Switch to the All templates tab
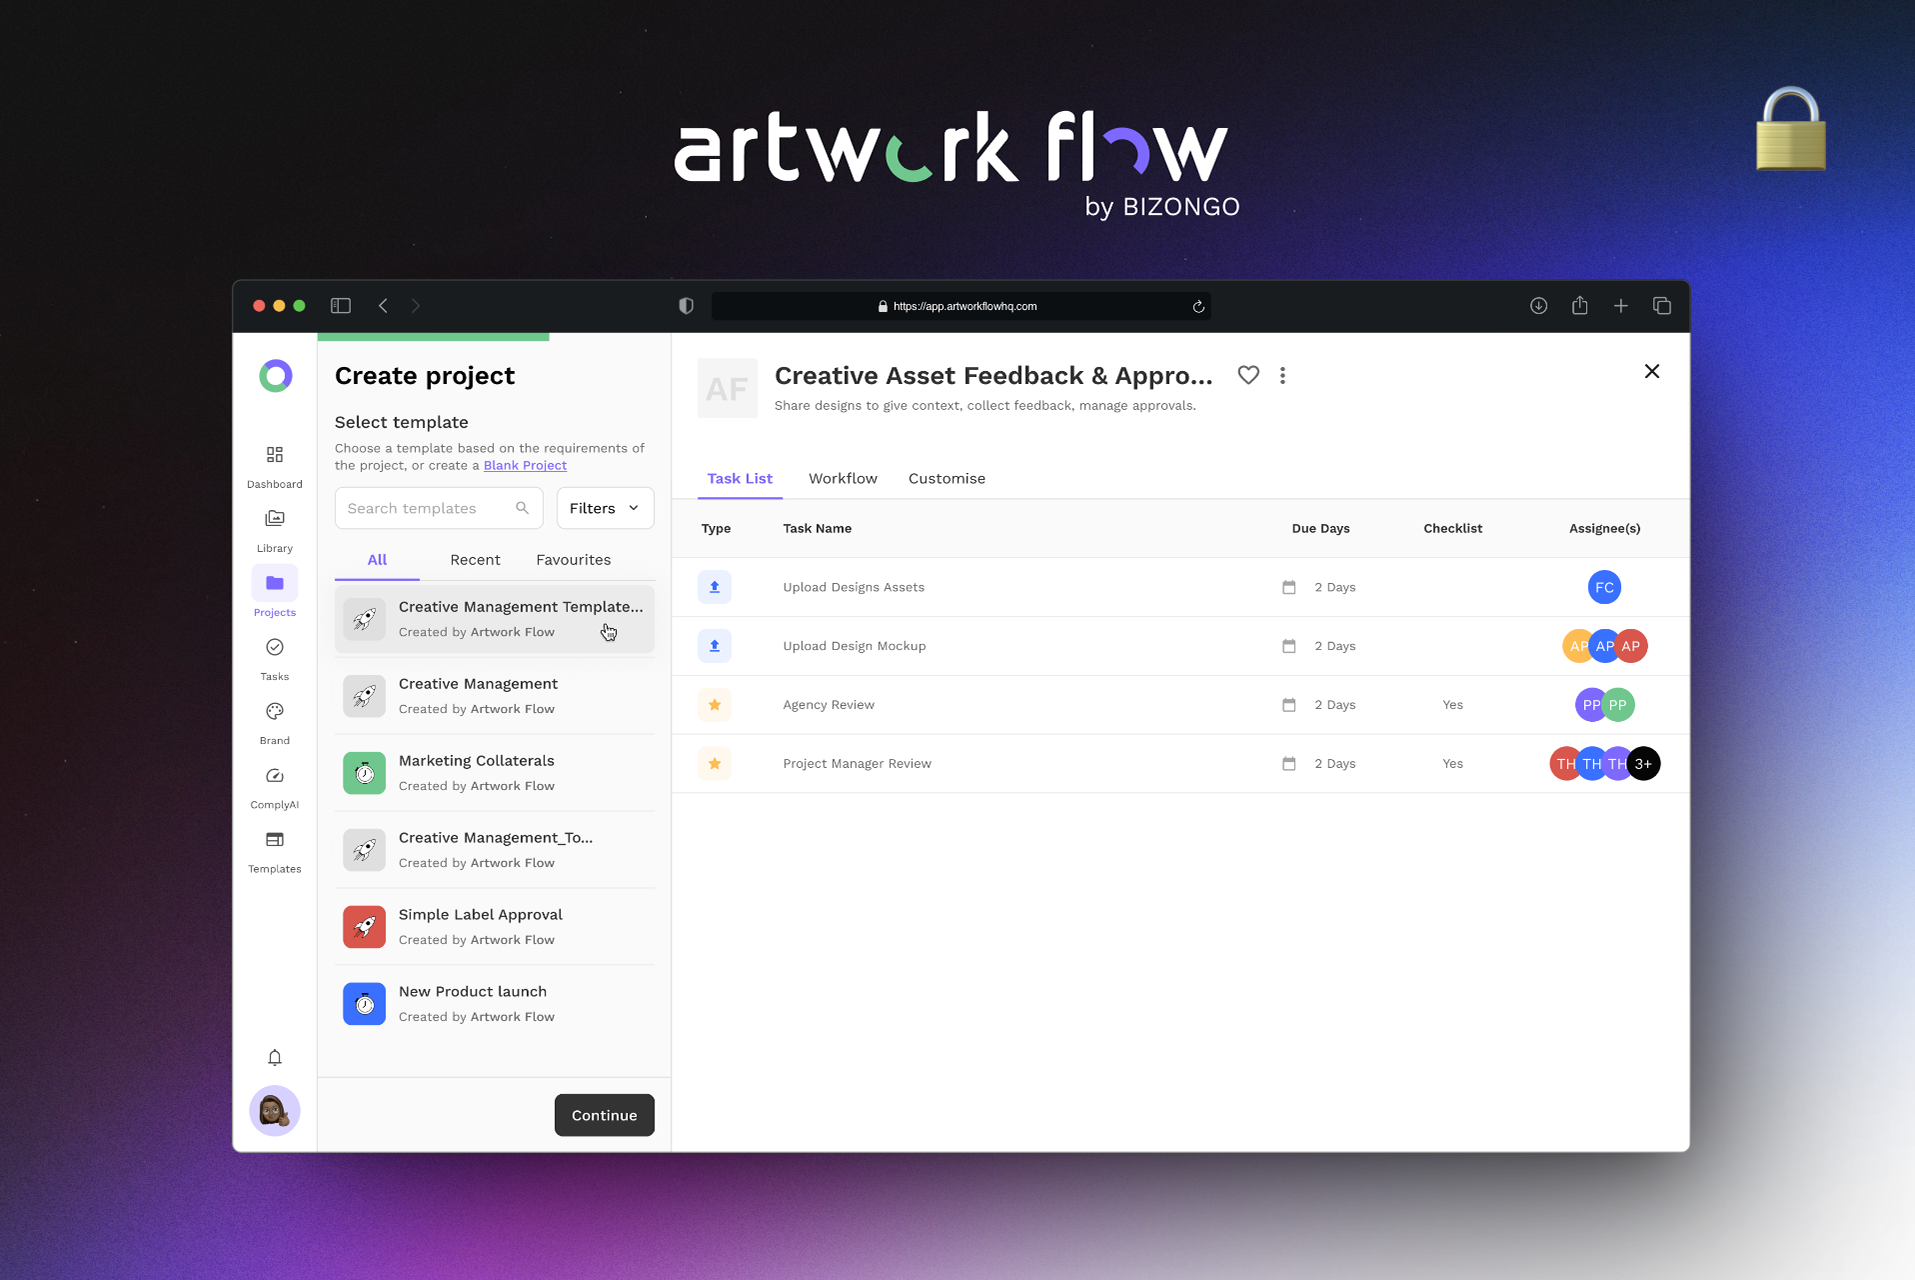The width and height of the screenshot is (1915, 1280). click(x=377, y=560)
